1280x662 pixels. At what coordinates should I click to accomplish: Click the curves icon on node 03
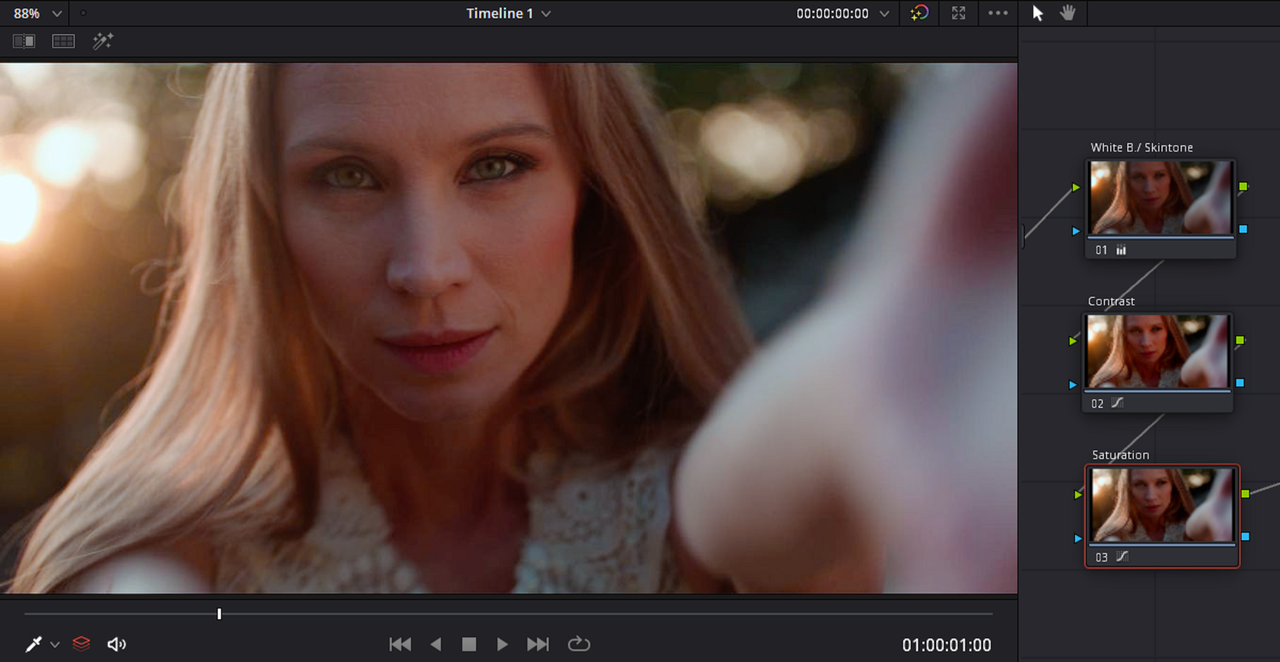[x=1122, y=557]
